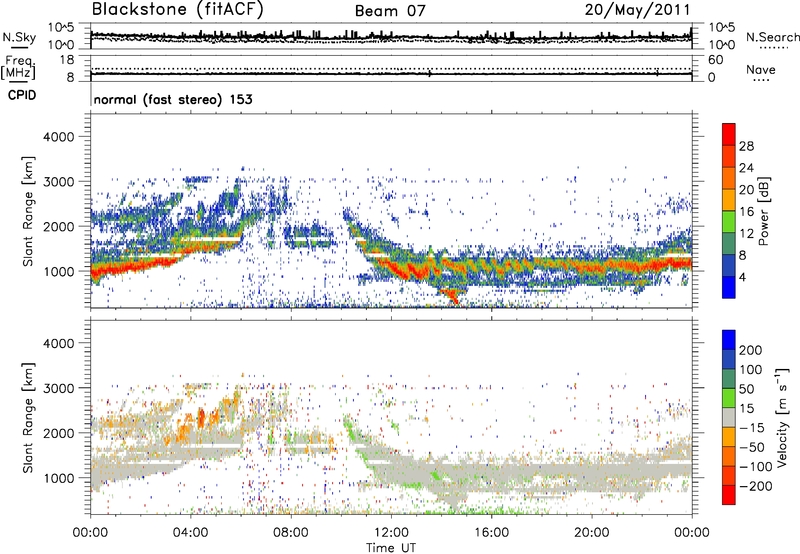
Task: Click the Velocity [m s-1] colorbar label
Action: pyautogui.click(x=781, y=417)
